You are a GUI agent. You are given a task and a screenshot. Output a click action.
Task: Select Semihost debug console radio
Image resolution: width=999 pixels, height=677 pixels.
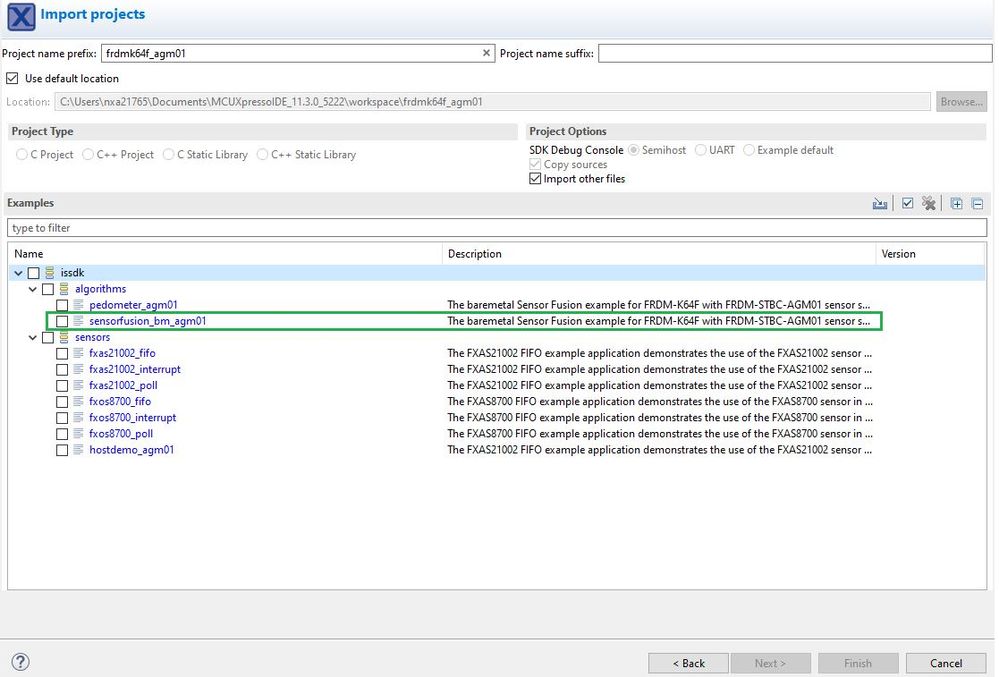pyautogui.click(x=633, y=150)
